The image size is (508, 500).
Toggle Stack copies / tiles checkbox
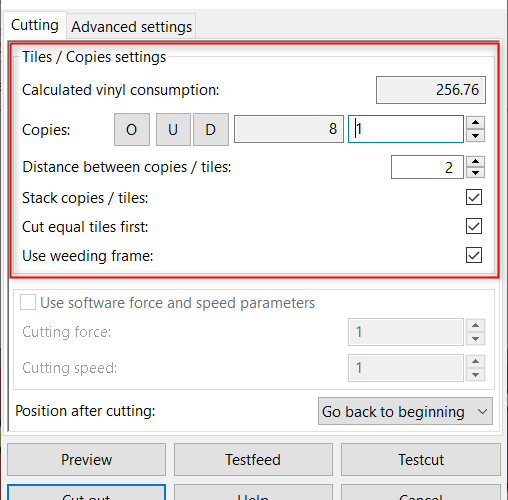474,197
